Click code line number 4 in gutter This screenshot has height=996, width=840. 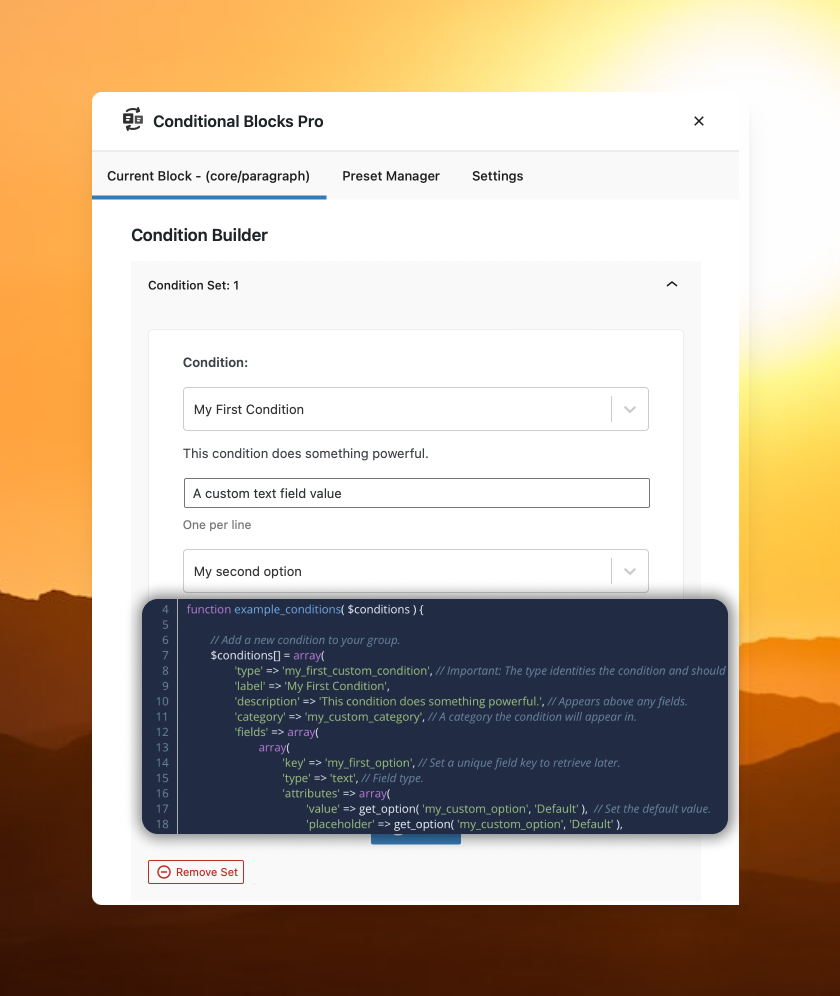click(165, 609)
